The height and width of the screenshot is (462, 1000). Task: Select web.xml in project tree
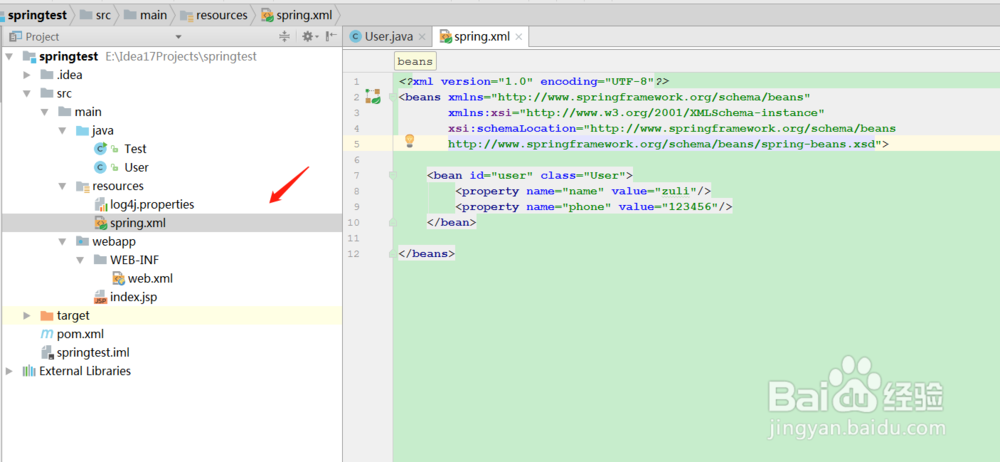point(151,278)
